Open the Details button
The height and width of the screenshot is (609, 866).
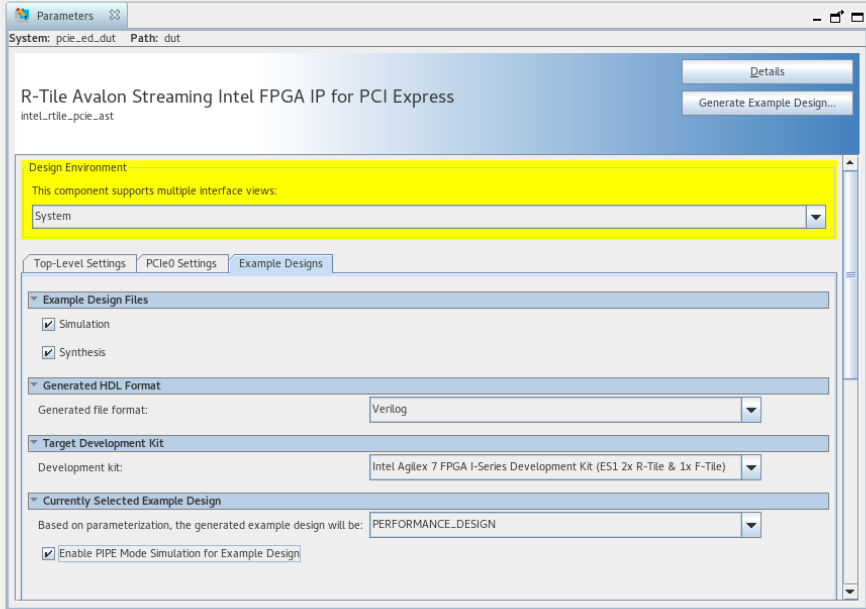(767, 71)
